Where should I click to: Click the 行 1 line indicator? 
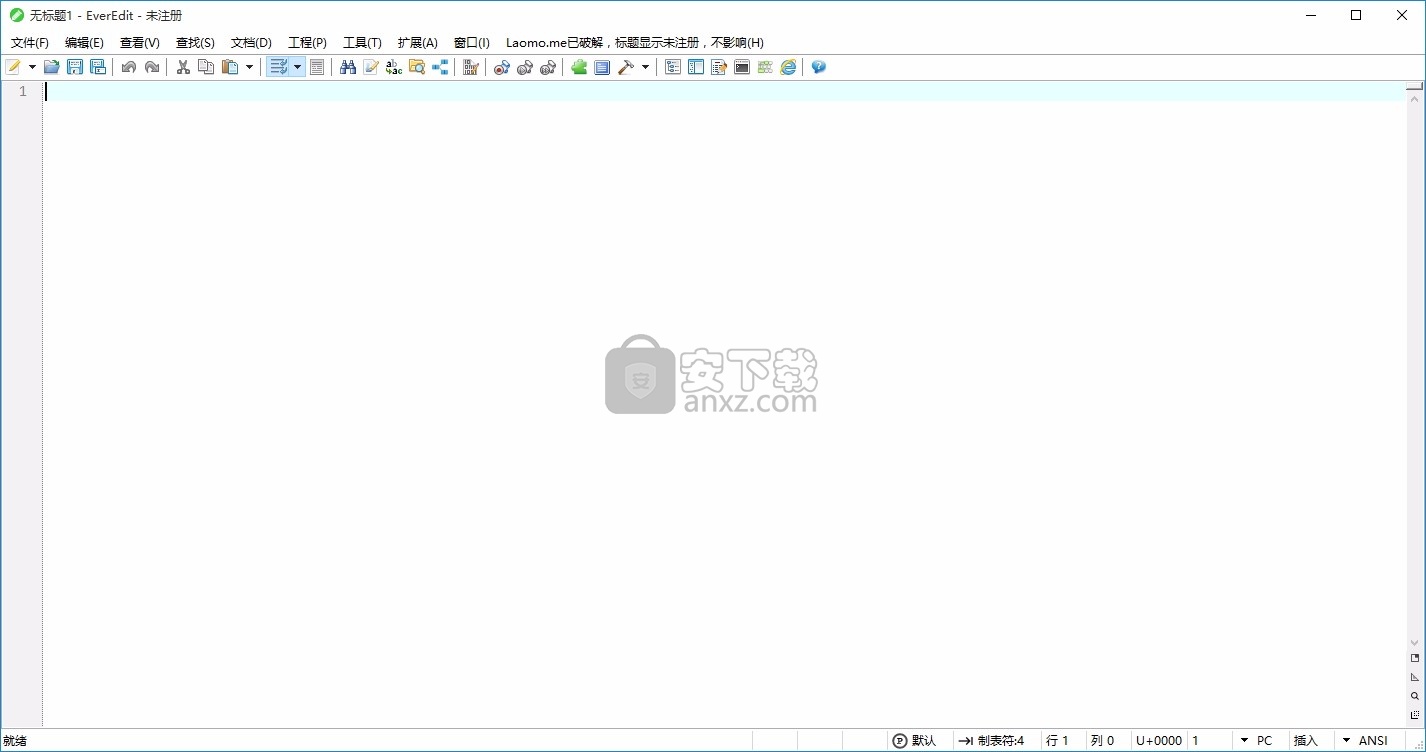pos(1058,741)
